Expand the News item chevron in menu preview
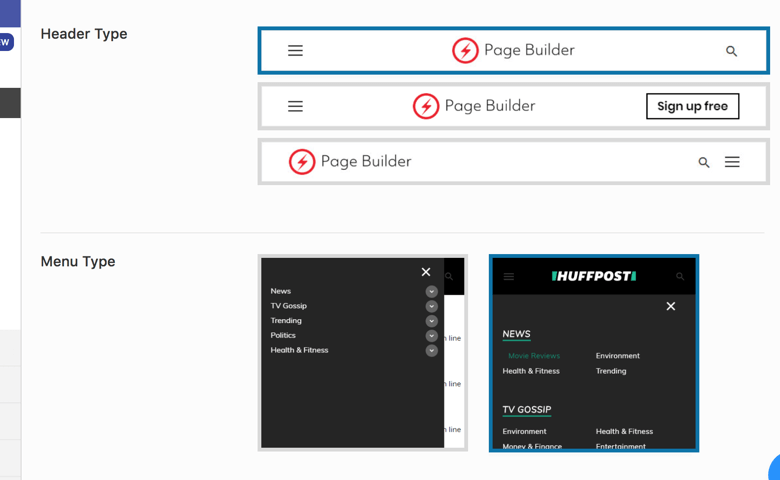 (x=431, y=291)
